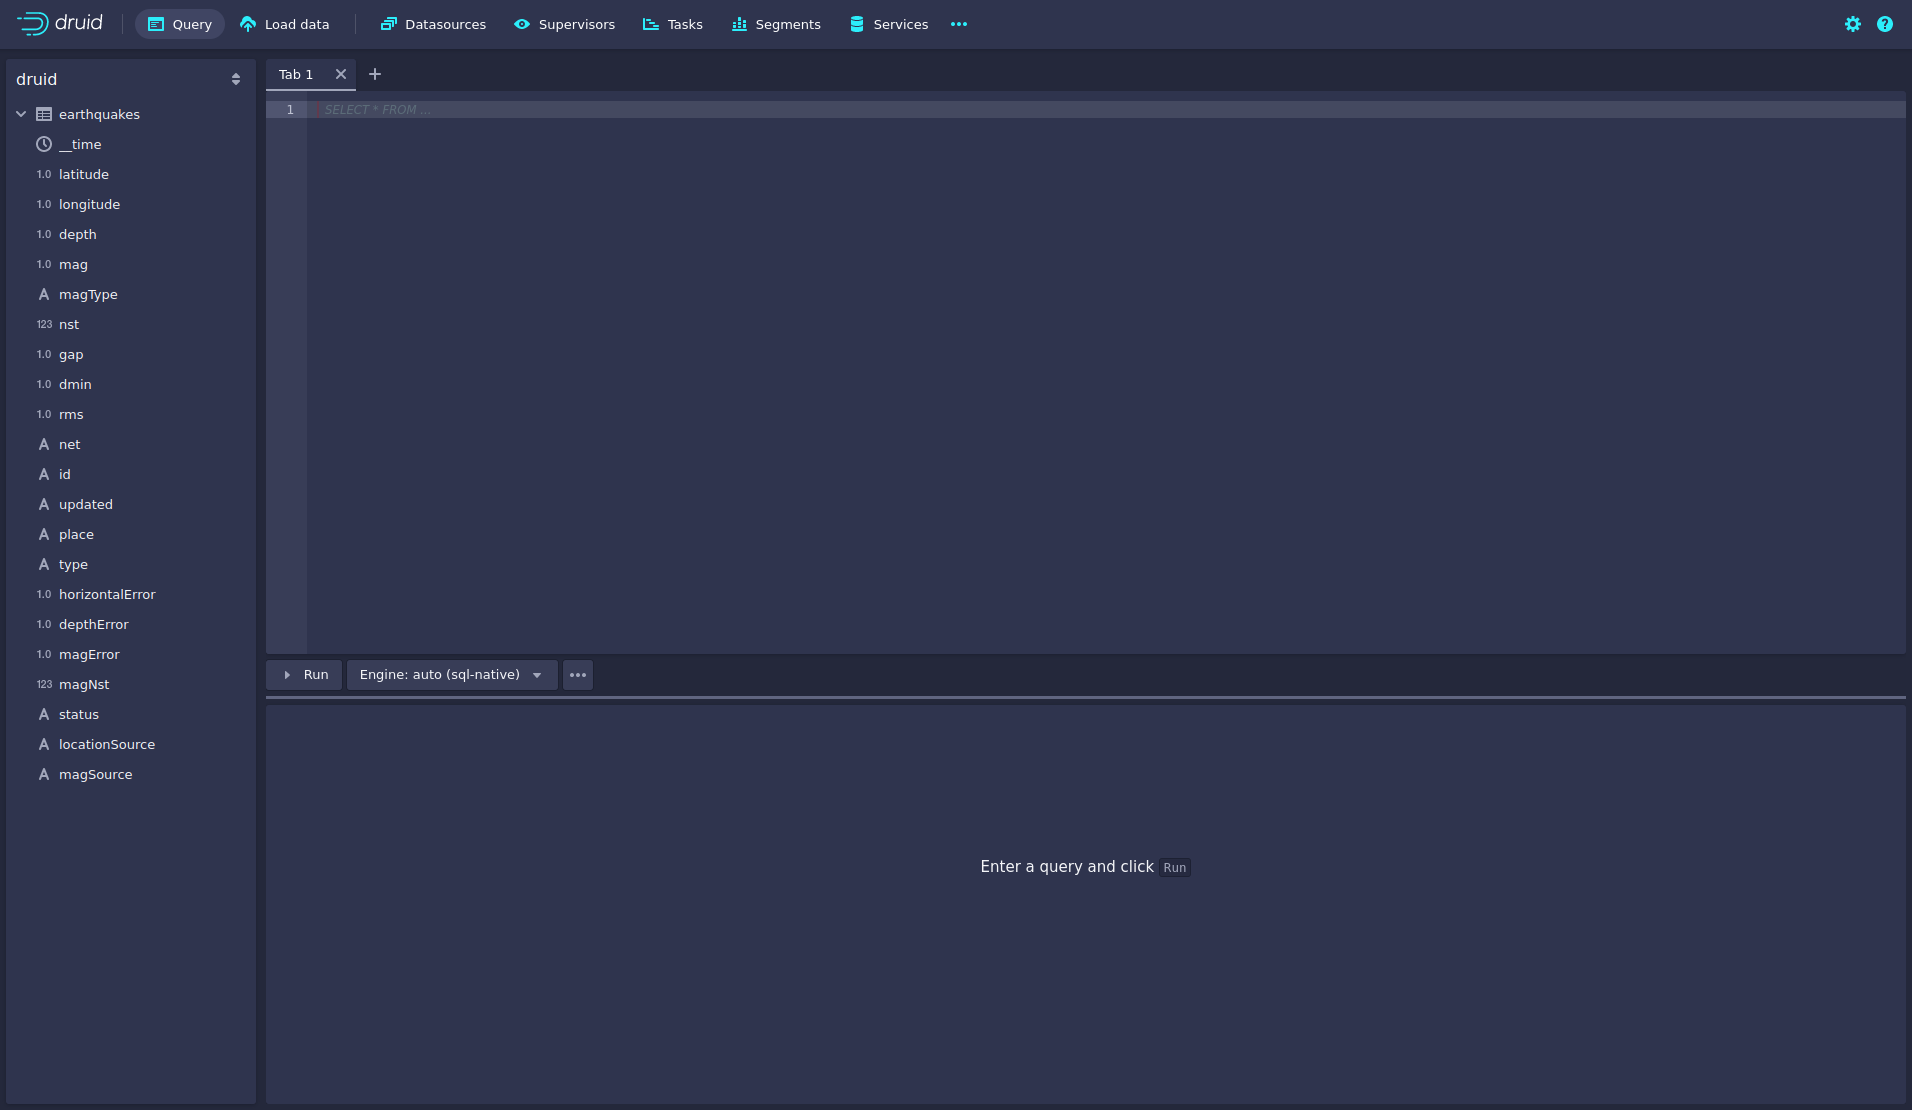1912x1110 pixels.
Task: Click the more options dots in top navigation
Action: point(959,24)
